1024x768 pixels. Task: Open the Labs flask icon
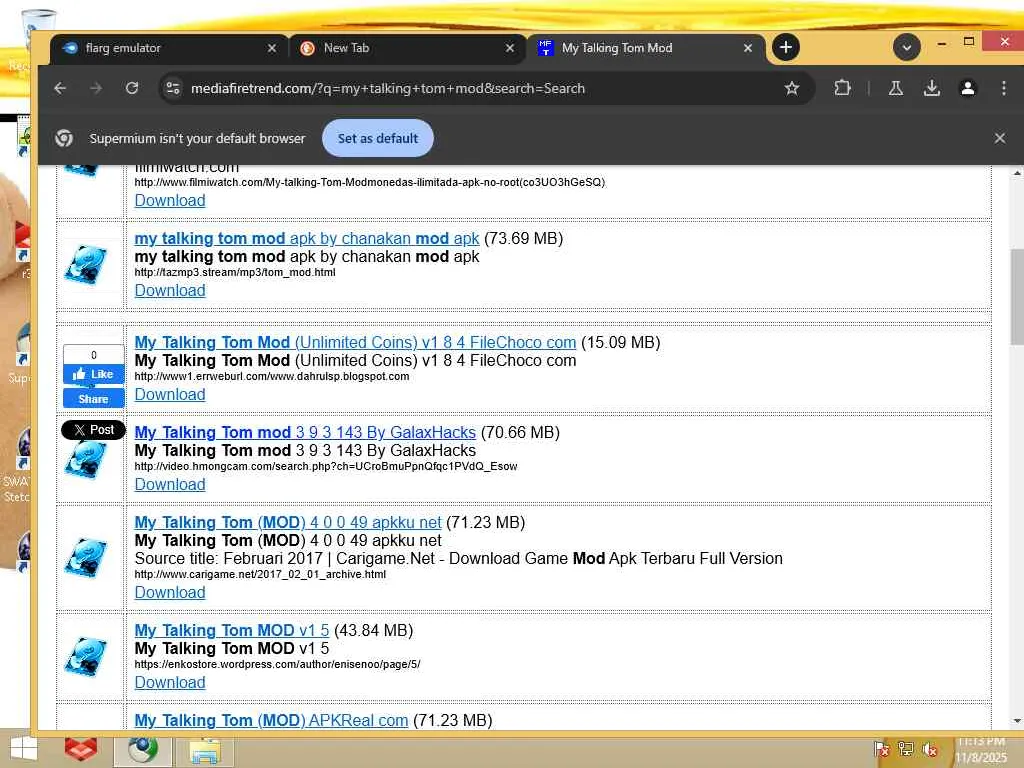click(895, 88)
